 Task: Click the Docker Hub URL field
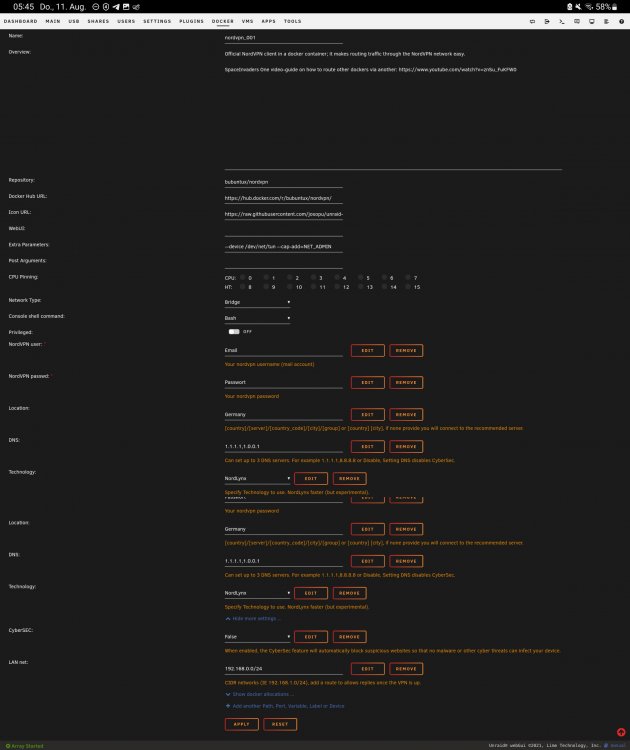click(x=284, y=198)
